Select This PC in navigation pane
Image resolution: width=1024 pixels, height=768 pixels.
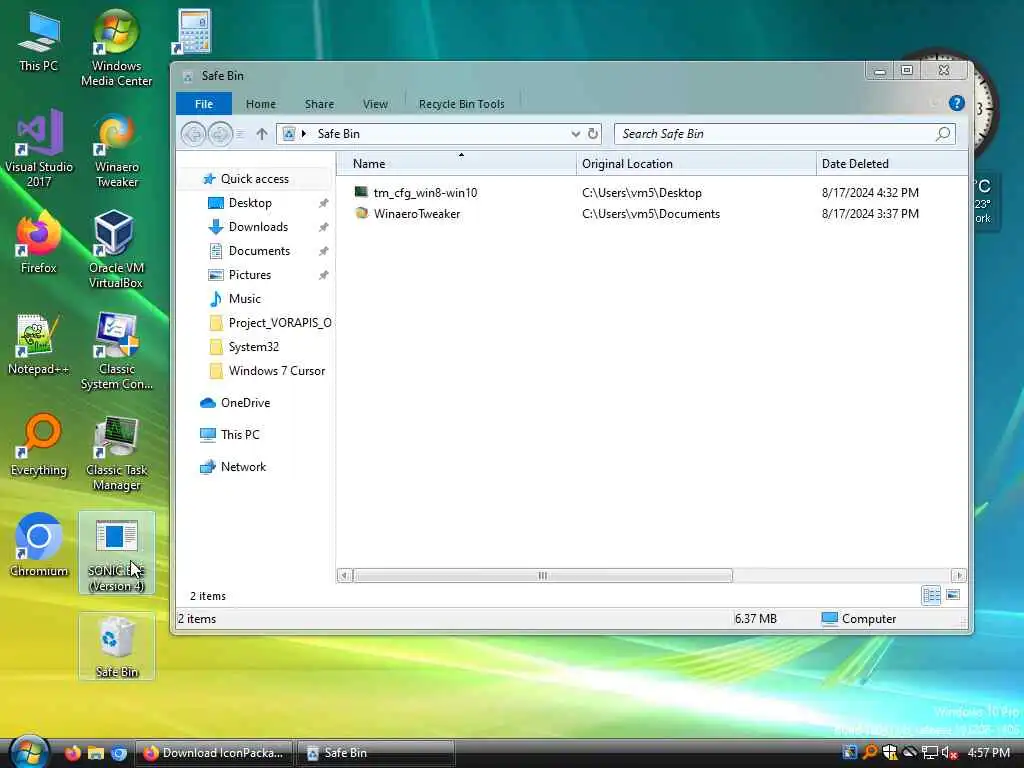coord(240,435)
